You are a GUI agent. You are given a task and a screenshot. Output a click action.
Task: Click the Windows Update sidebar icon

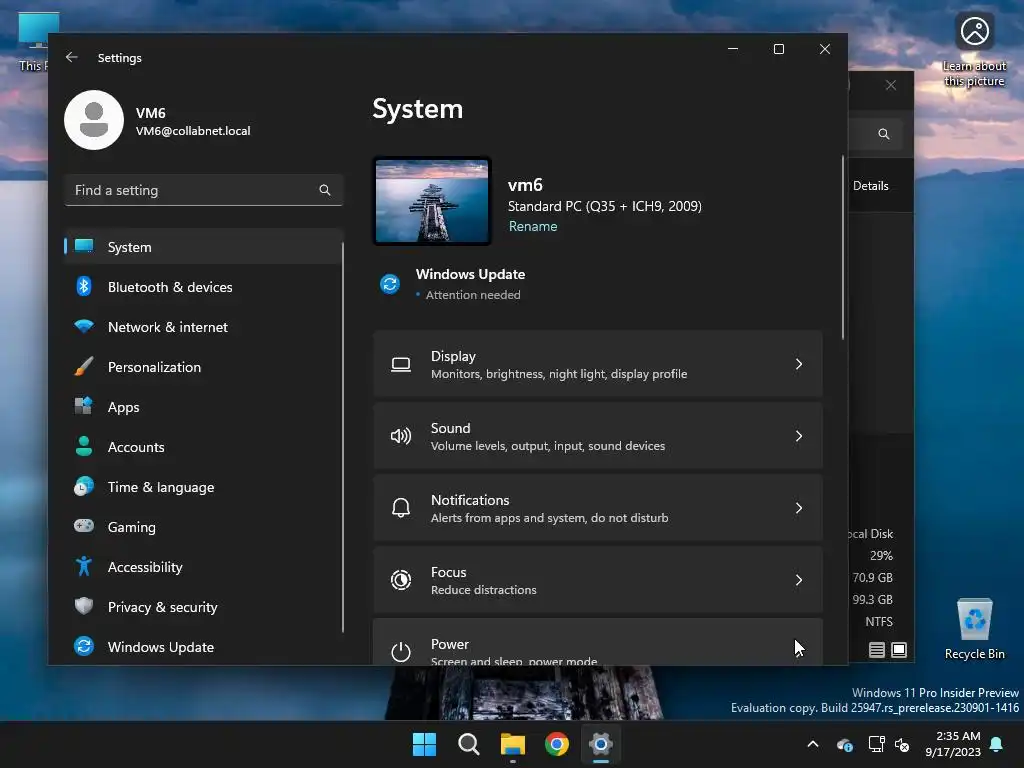[x=84, y=647]
